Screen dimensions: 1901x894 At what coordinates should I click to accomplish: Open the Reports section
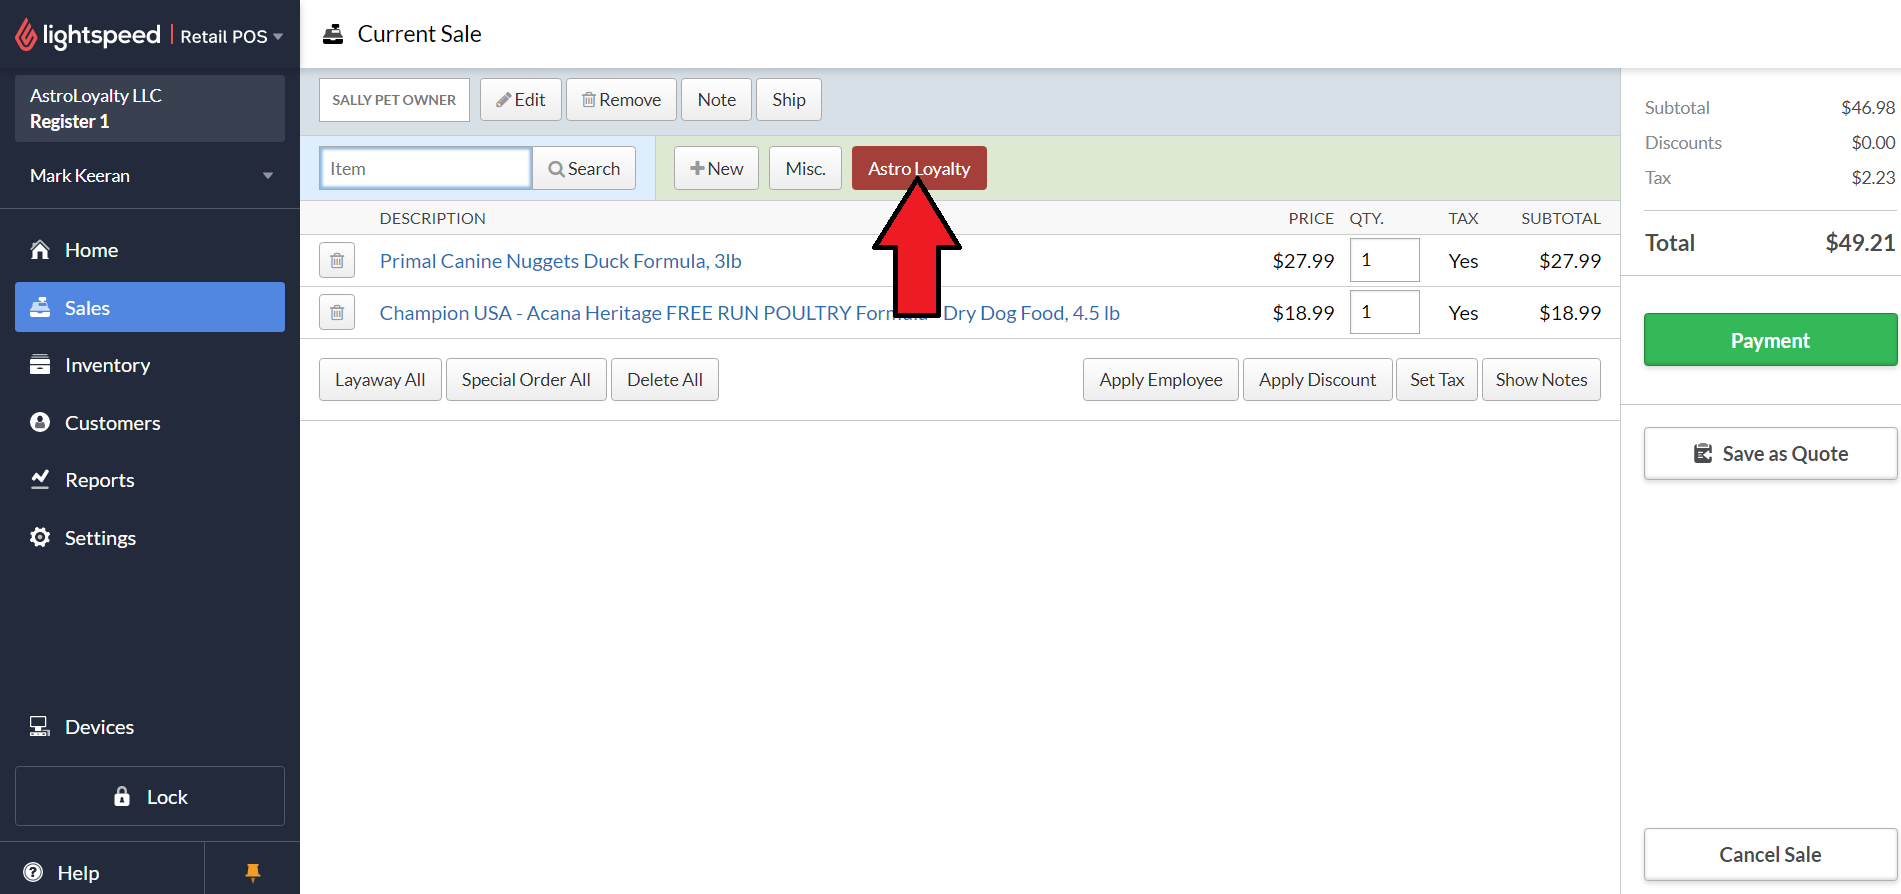click(x=150, y=480)
